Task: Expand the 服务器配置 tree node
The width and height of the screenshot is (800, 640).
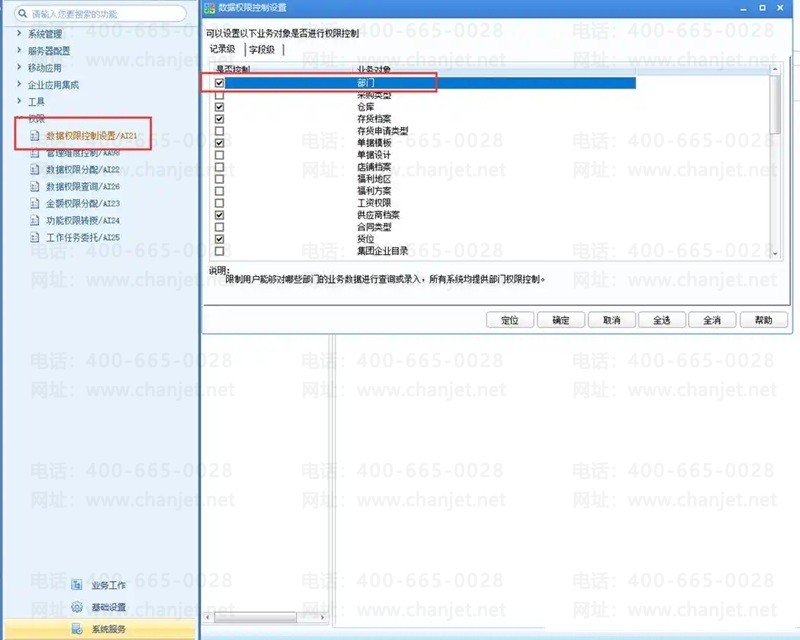Action: tap(19, 51)
